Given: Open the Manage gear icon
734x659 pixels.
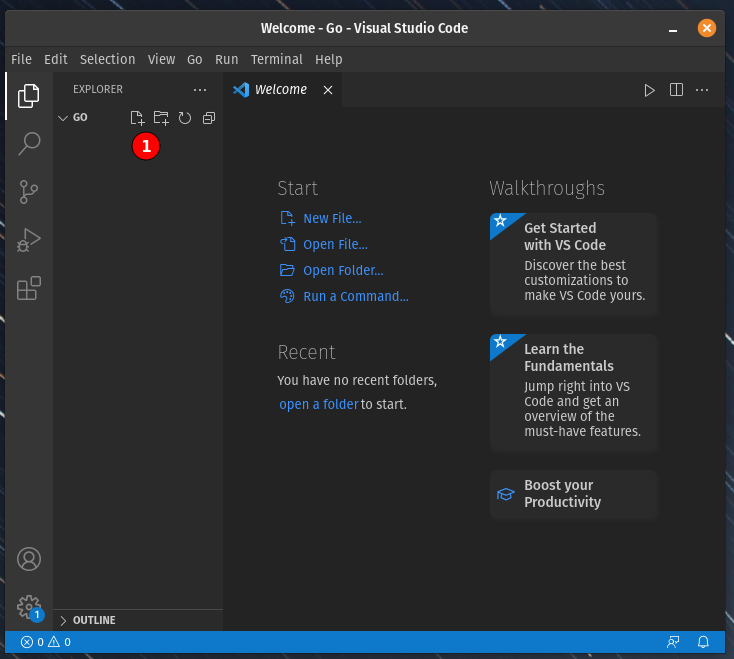Looking at the screenshot, I should pyautogui.click(x=29, y=607).
